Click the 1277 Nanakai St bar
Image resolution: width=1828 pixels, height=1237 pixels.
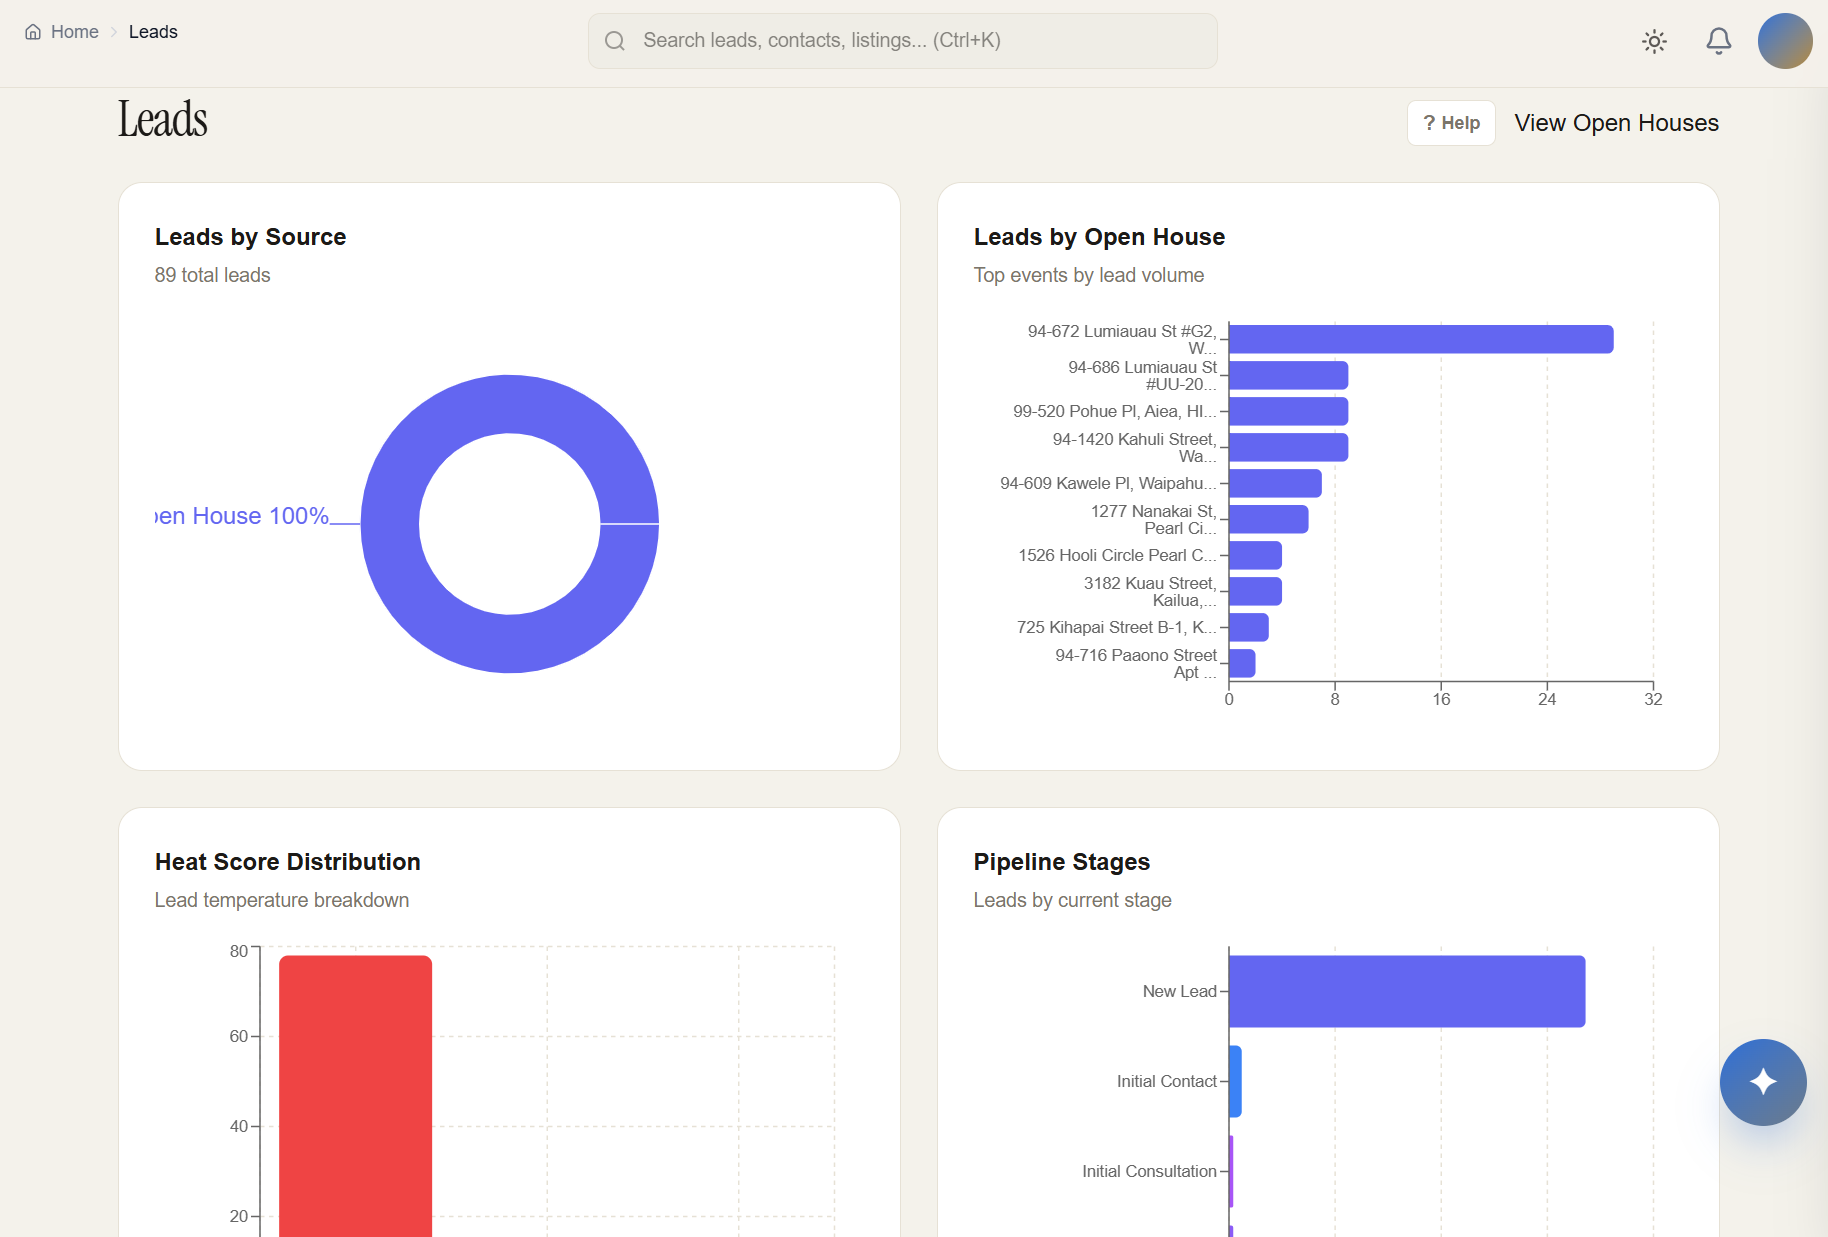point(1268,519)
